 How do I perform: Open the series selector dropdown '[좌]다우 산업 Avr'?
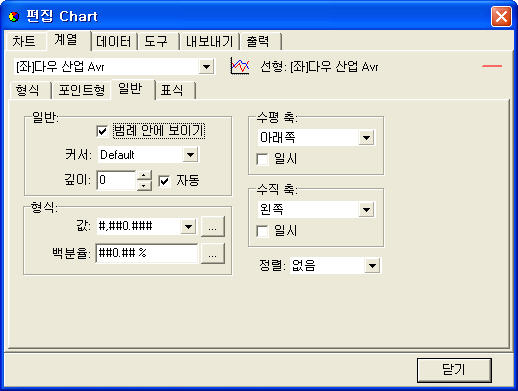(206, 67)
